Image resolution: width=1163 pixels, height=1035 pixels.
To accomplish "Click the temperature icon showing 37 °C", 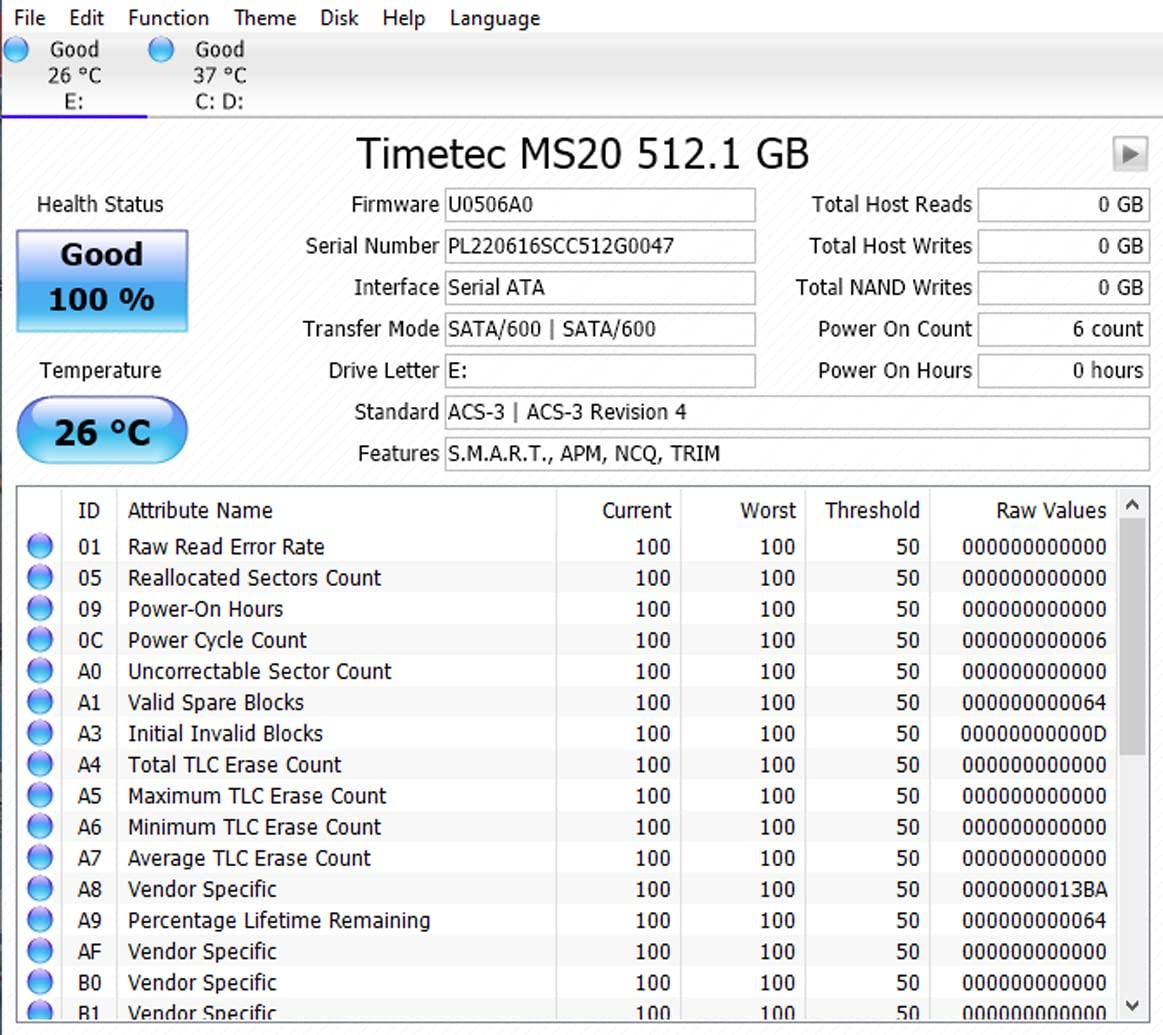I will [160, 48].
